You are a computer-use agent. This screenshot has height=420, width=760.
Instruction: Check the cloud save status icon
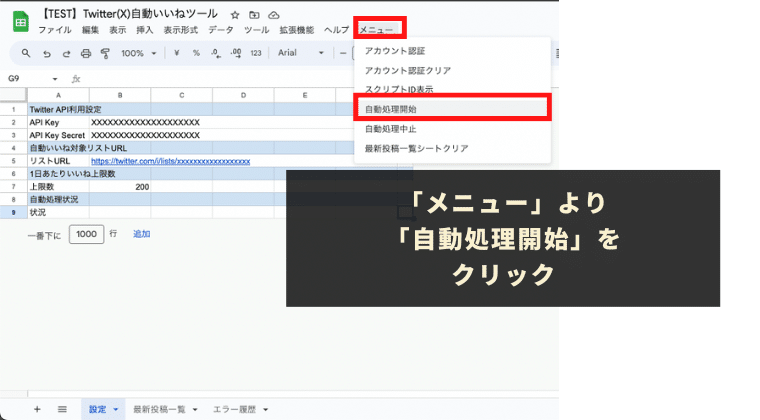coord(273,15)
